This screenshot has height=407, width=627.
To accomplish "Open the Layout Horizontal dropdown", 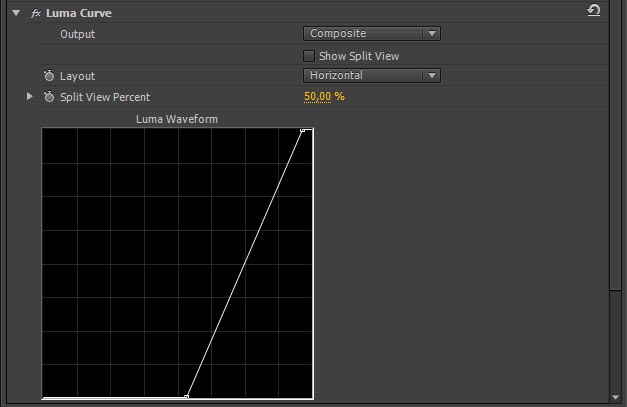I will pos(372,76).
